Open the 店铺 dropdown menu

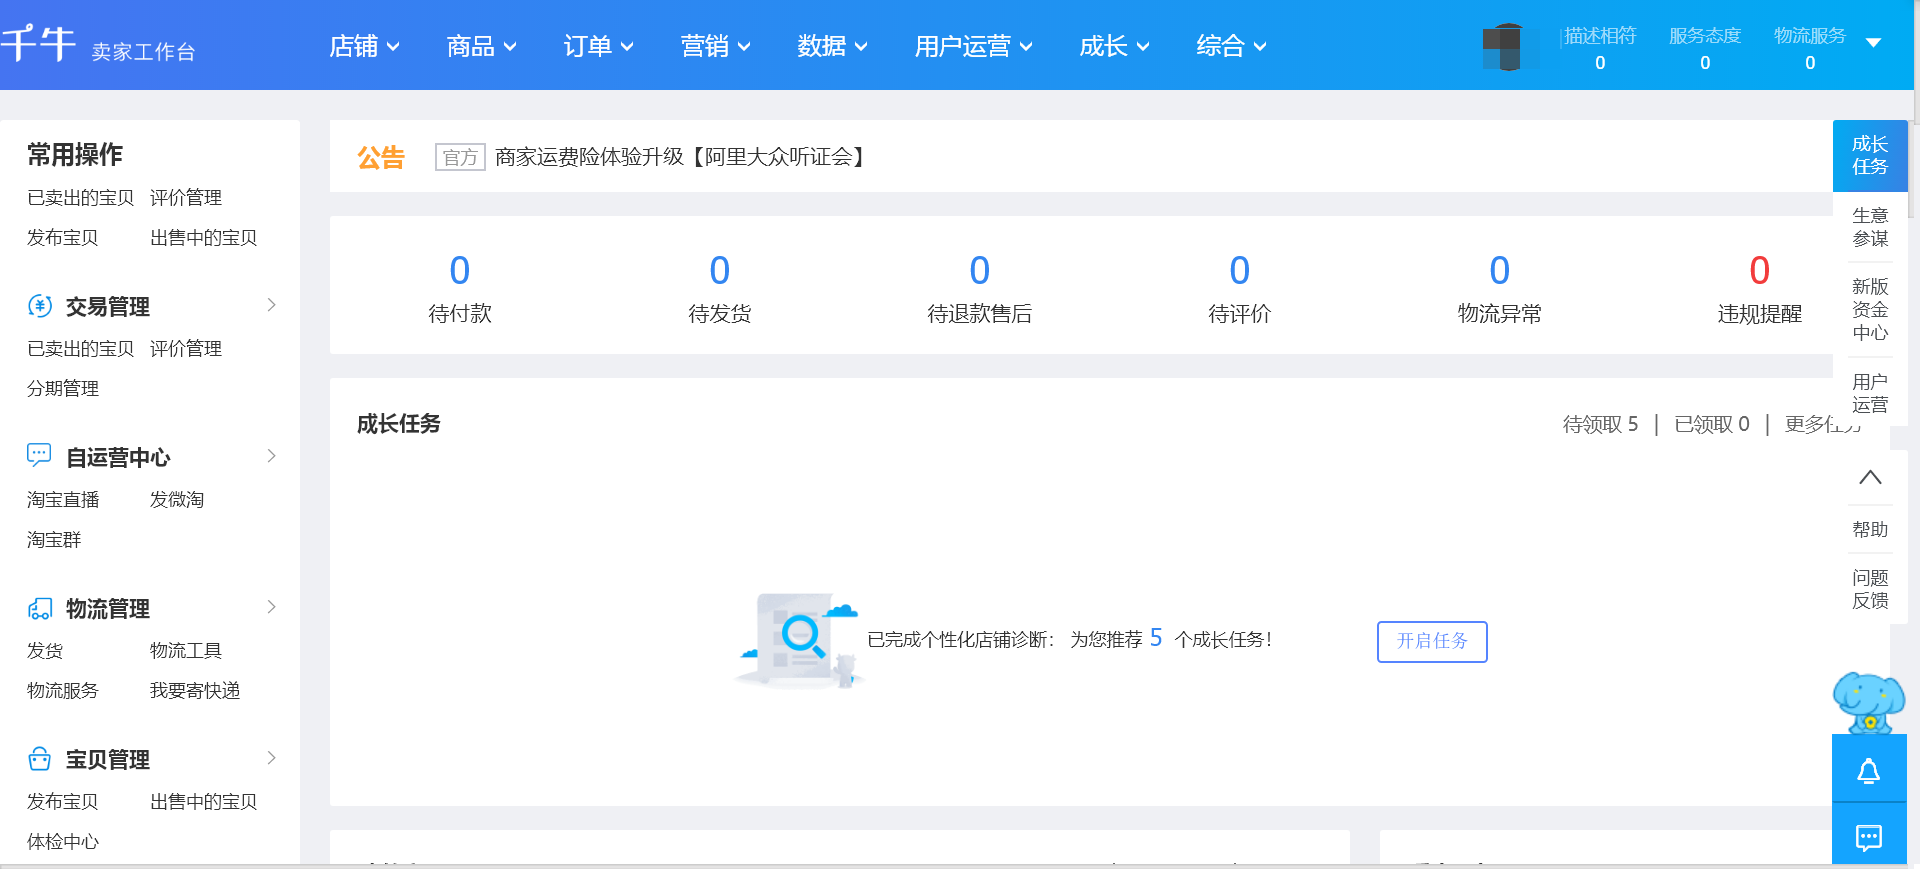tap(364, 46)
